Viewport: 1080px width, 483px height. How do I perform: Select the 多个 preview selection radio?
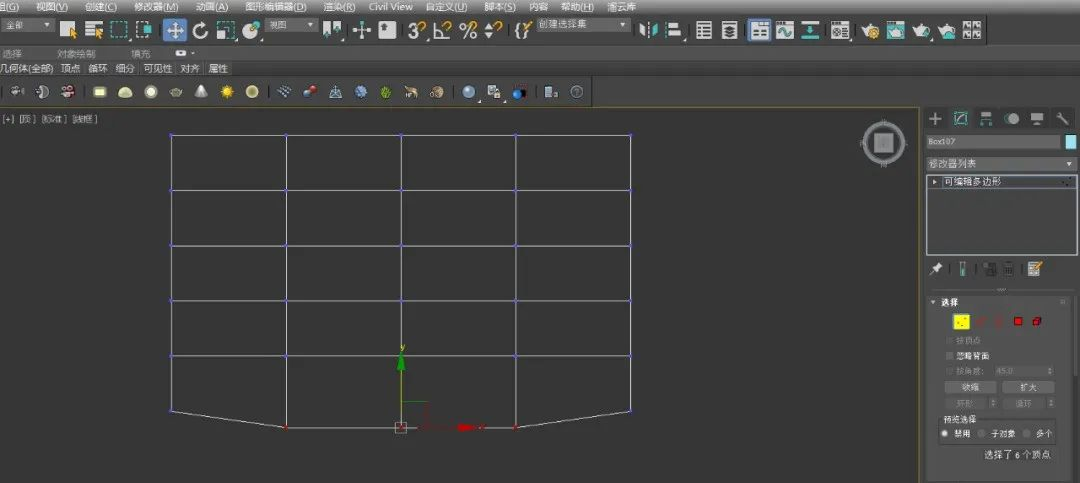1026,433
